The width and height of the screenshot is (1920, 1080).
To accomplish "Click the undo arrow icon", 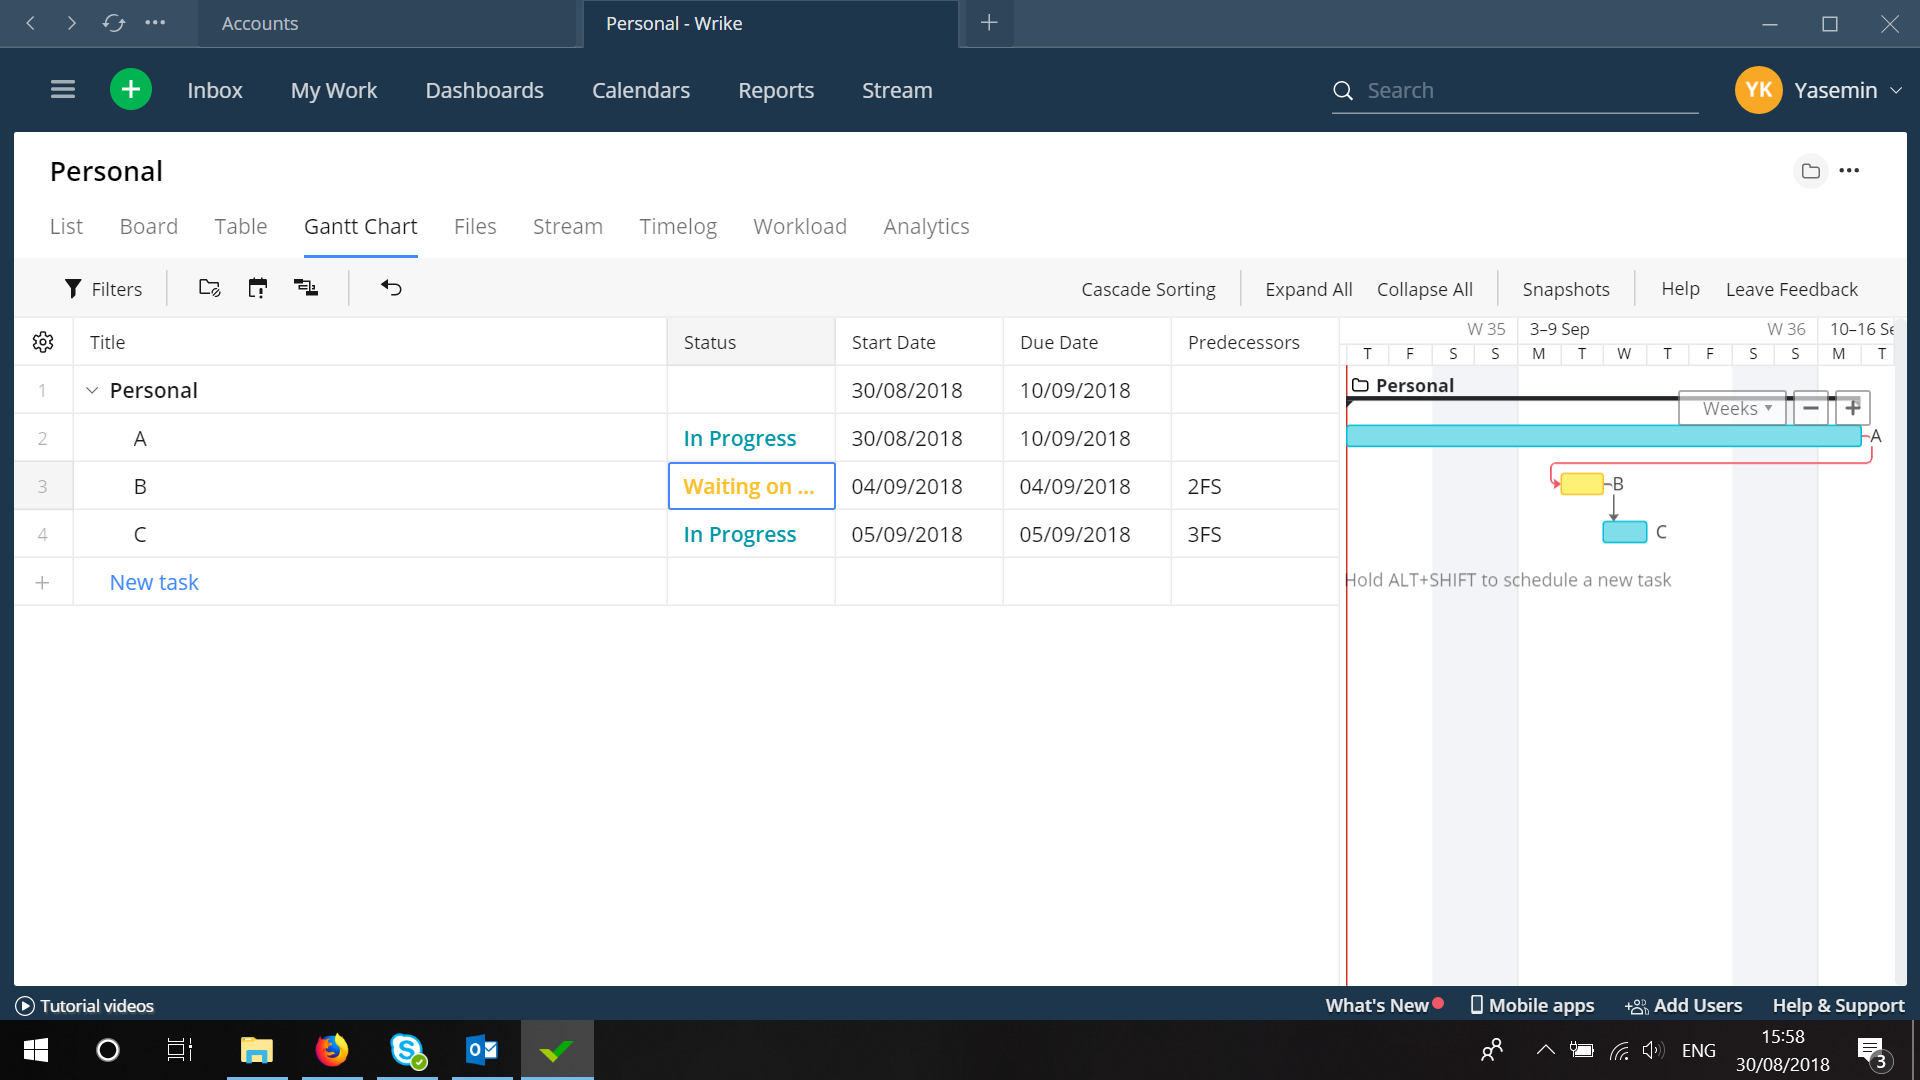I will pyautogui.click(x=391, y=288).
